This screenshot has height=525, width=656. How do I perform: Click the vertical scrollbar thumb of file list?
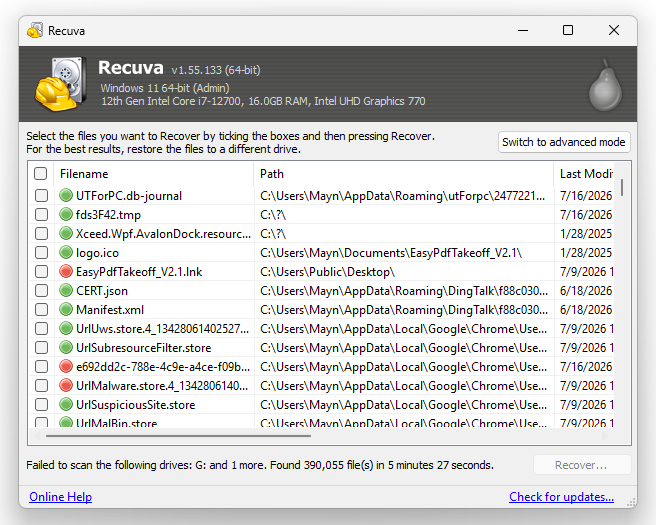point(622,187)
